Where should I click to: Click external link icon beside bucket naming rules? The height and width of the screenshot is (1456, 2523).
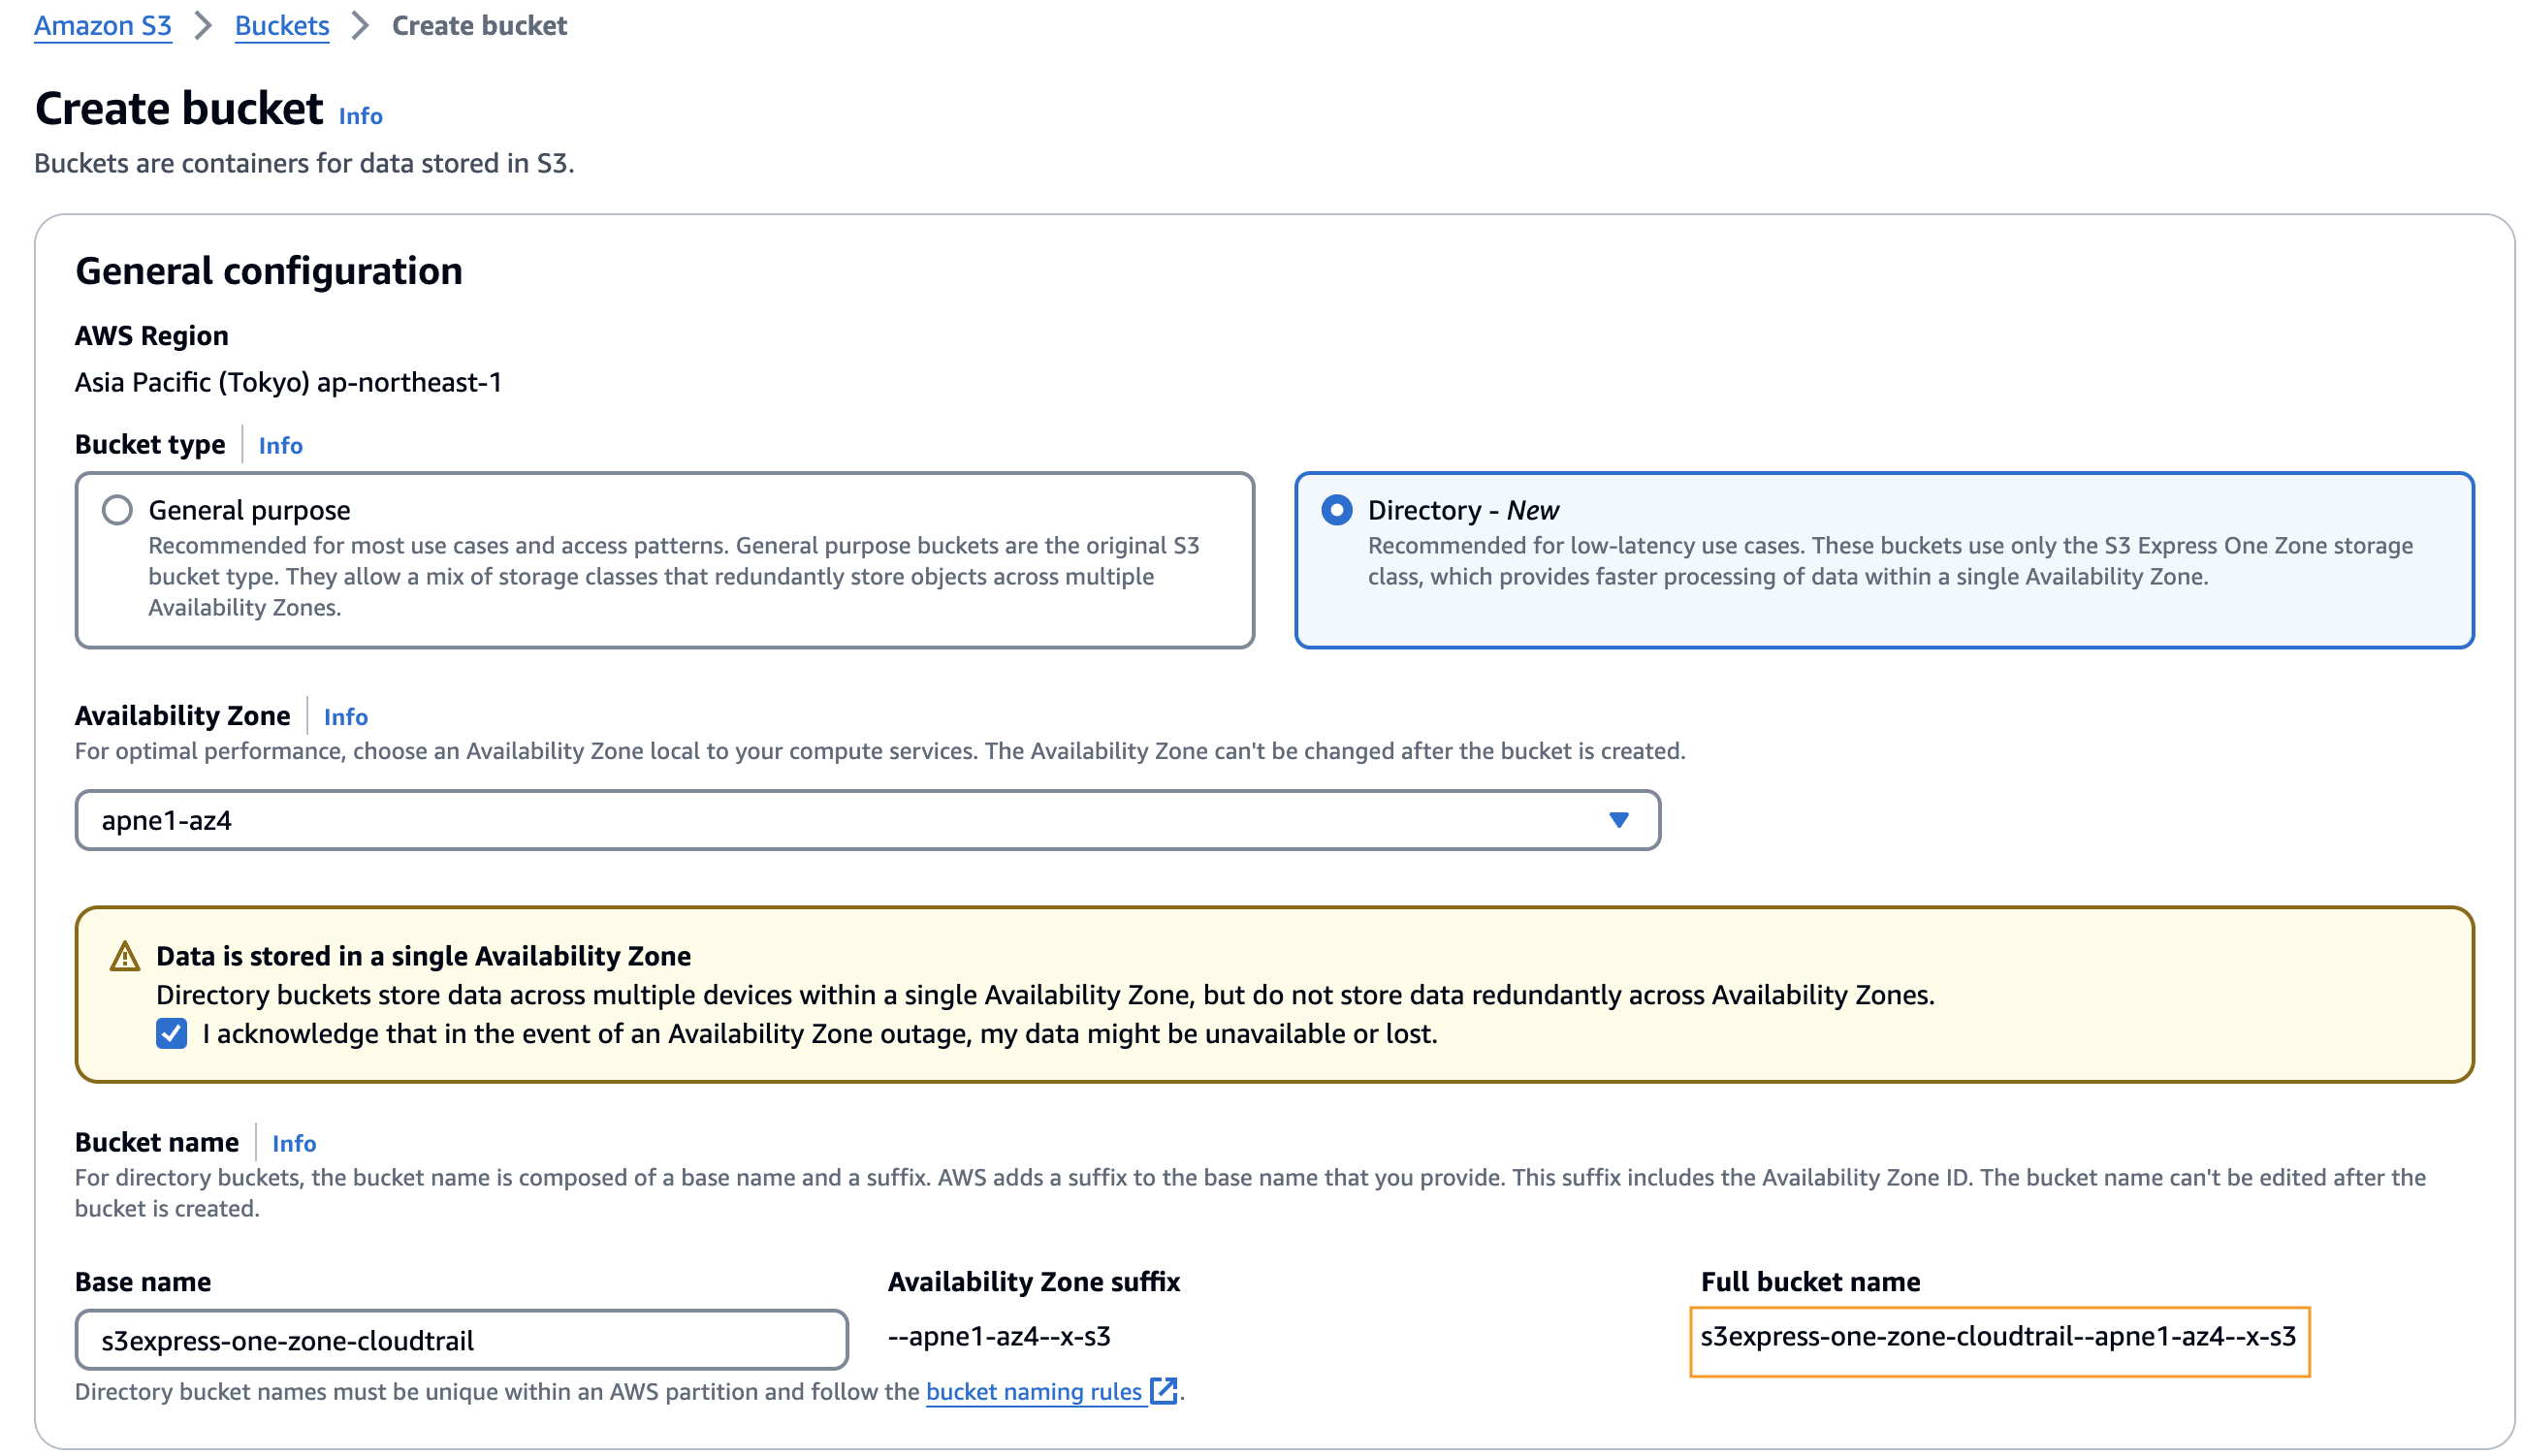1163,1391
